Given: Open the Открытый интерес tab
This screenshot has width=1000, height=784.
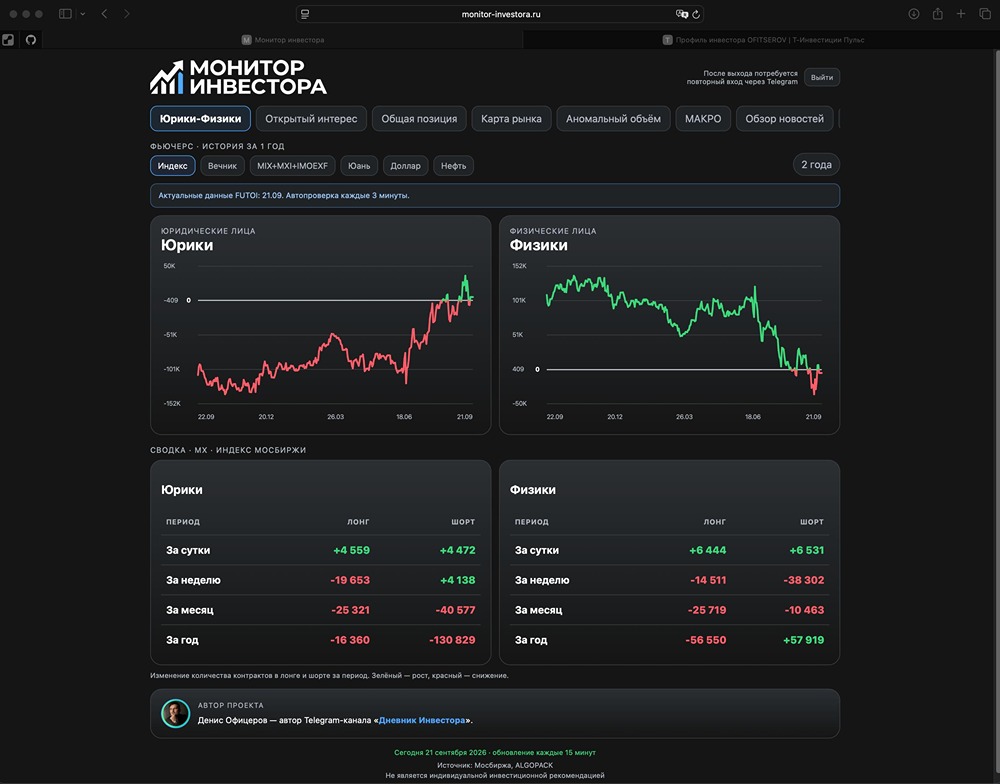Looking at the screenshot, I should coord(311,119).
